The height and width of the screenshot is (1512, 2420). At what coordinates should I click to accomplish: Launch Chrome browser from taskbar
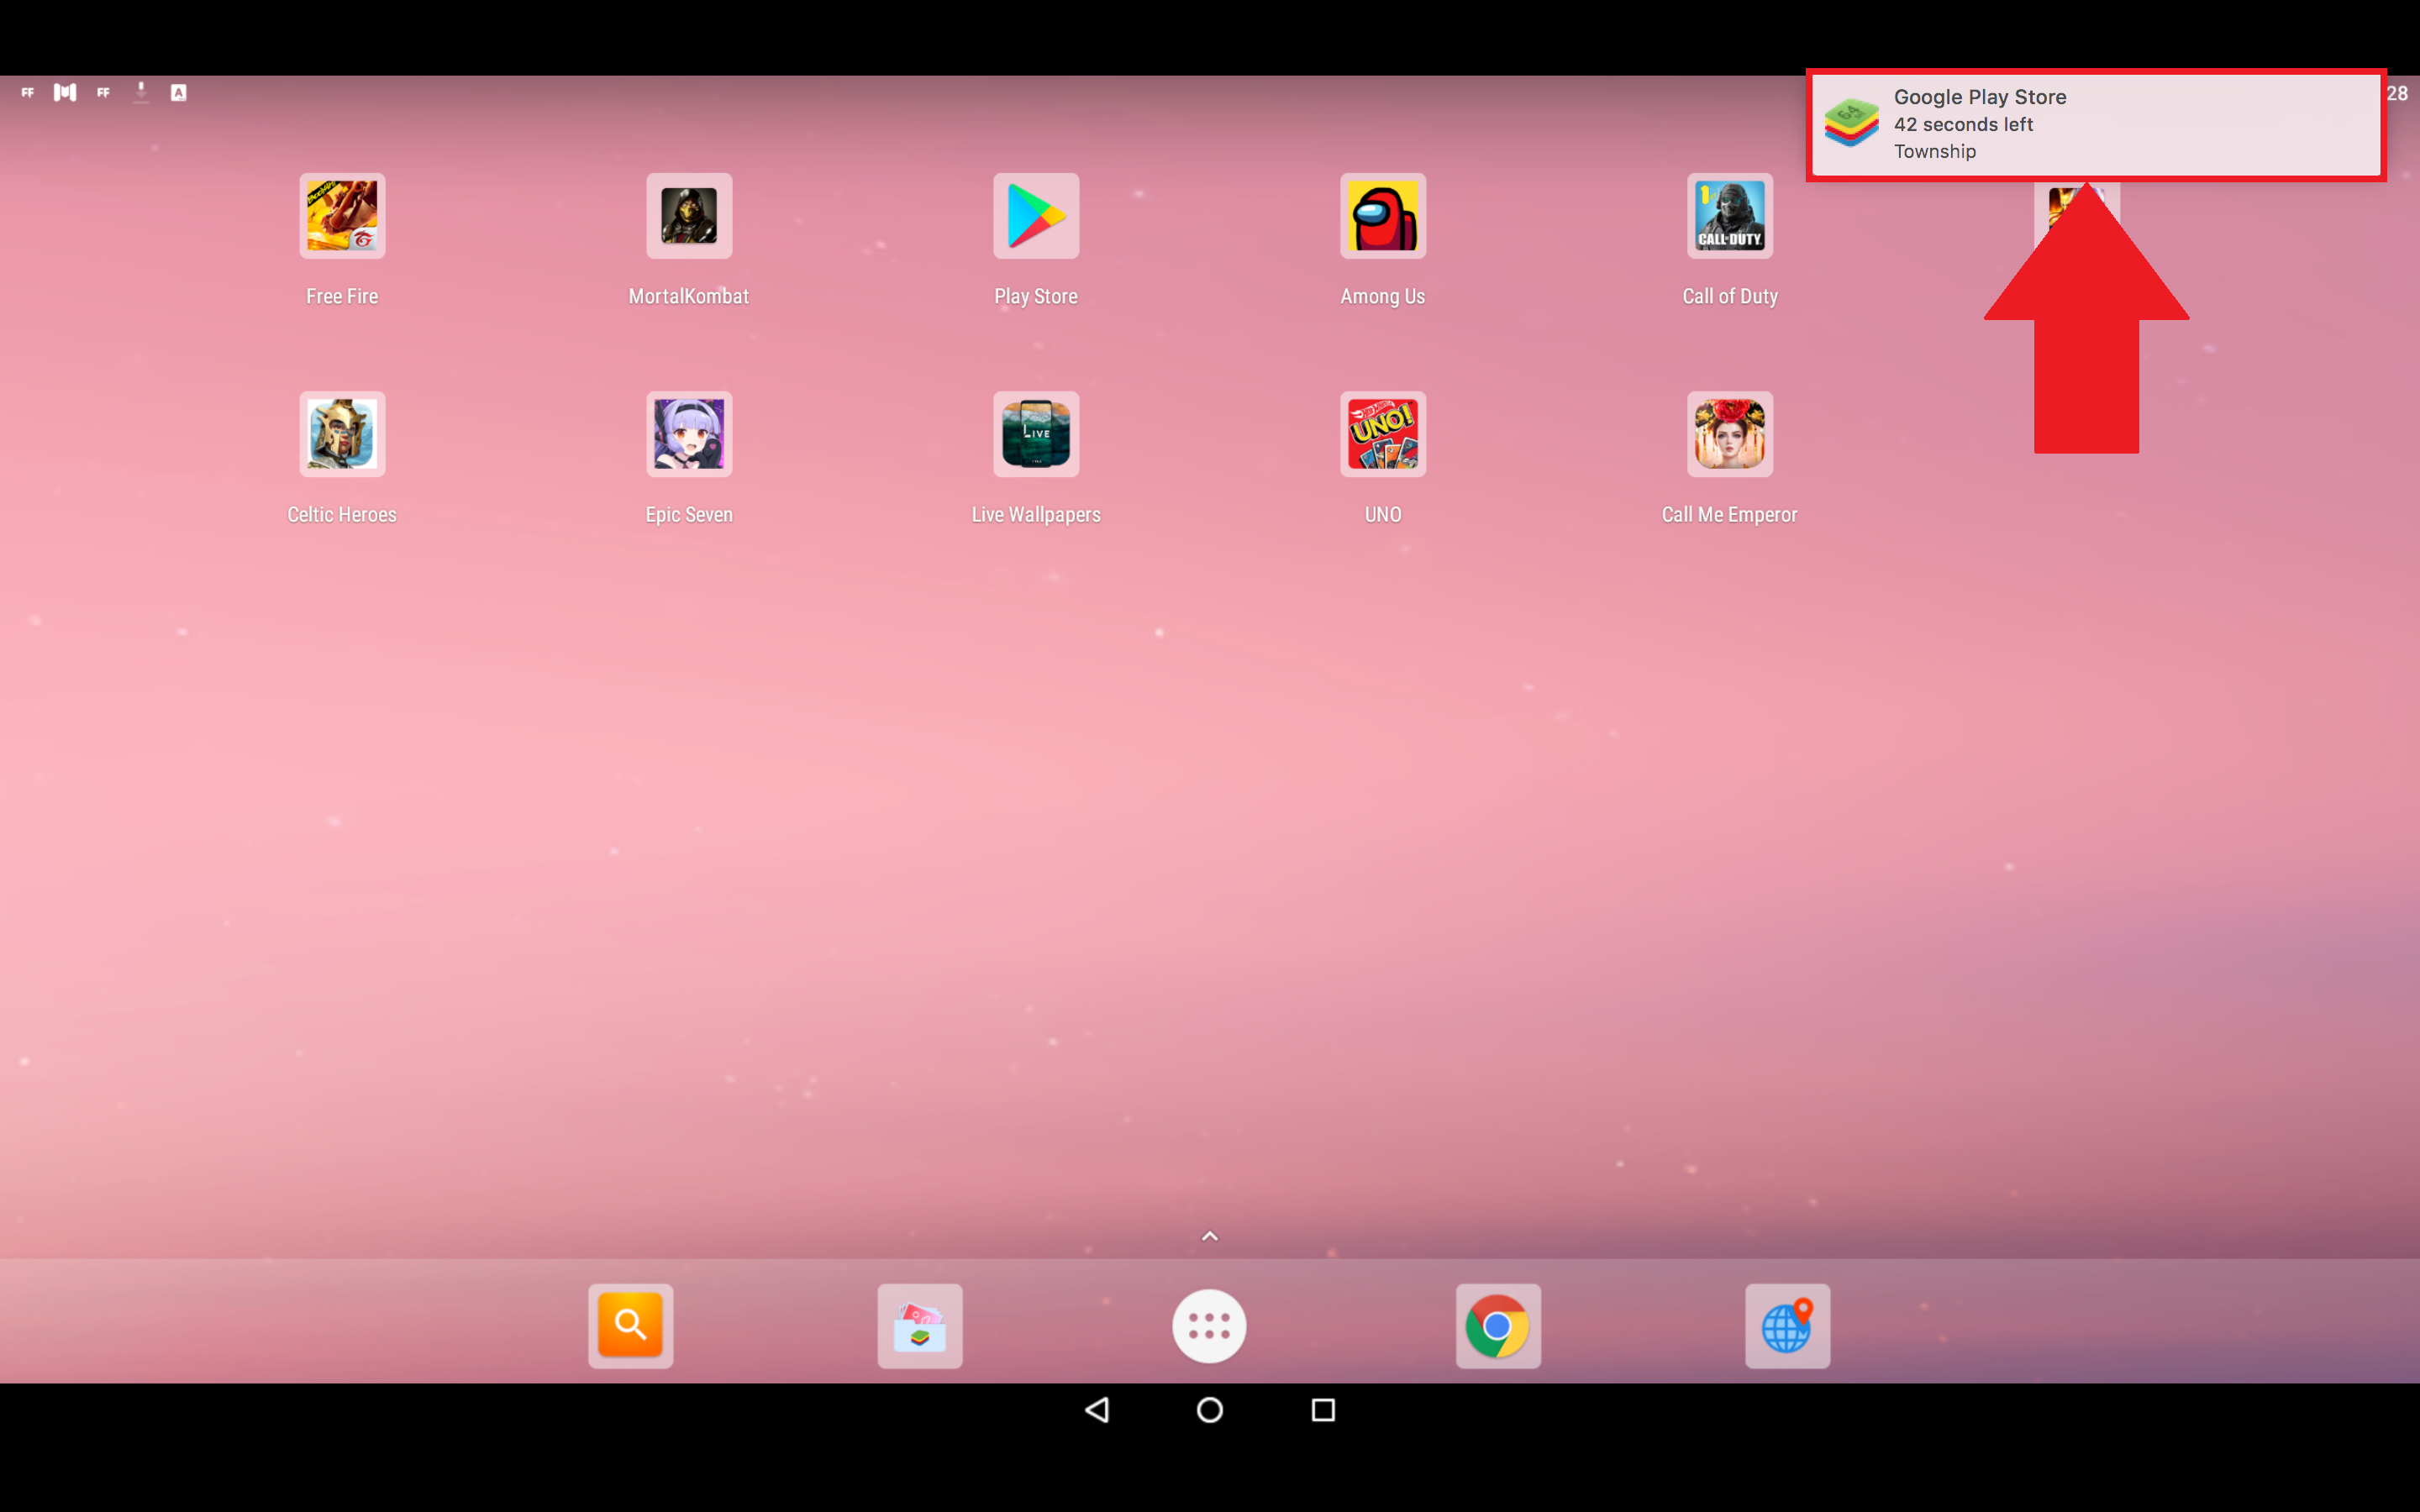tap(1498, 1324)
